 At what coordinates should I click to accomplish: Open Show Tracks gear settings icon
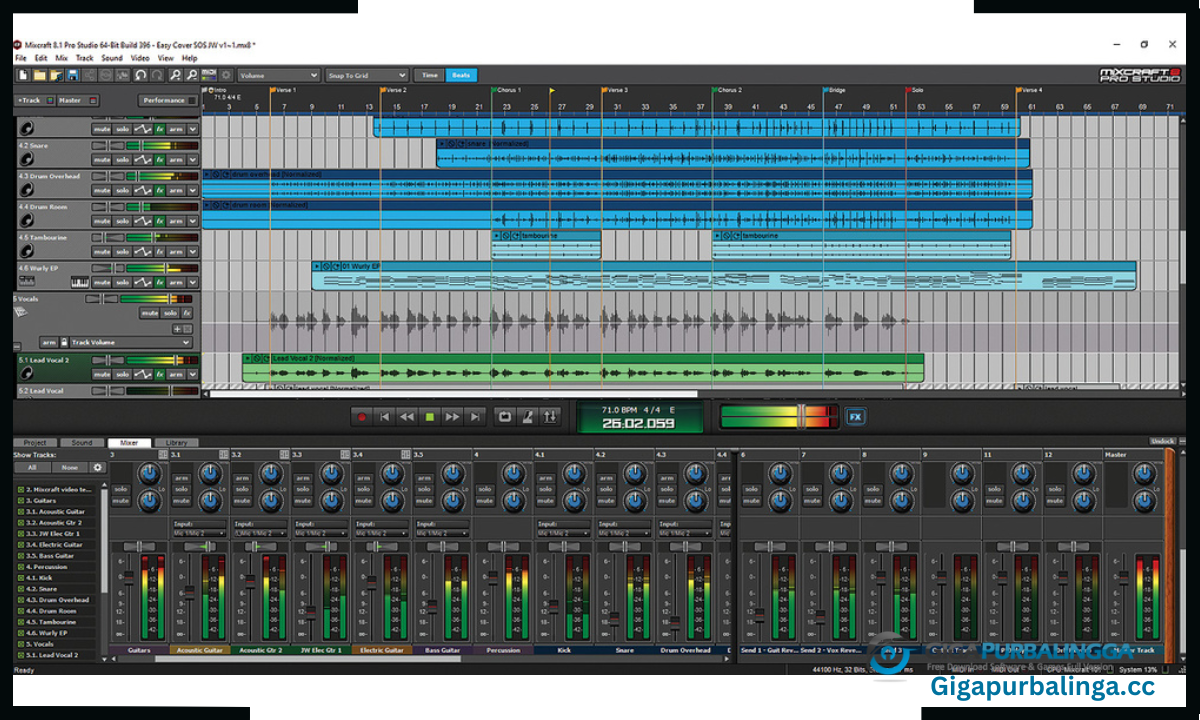[98, 468]
